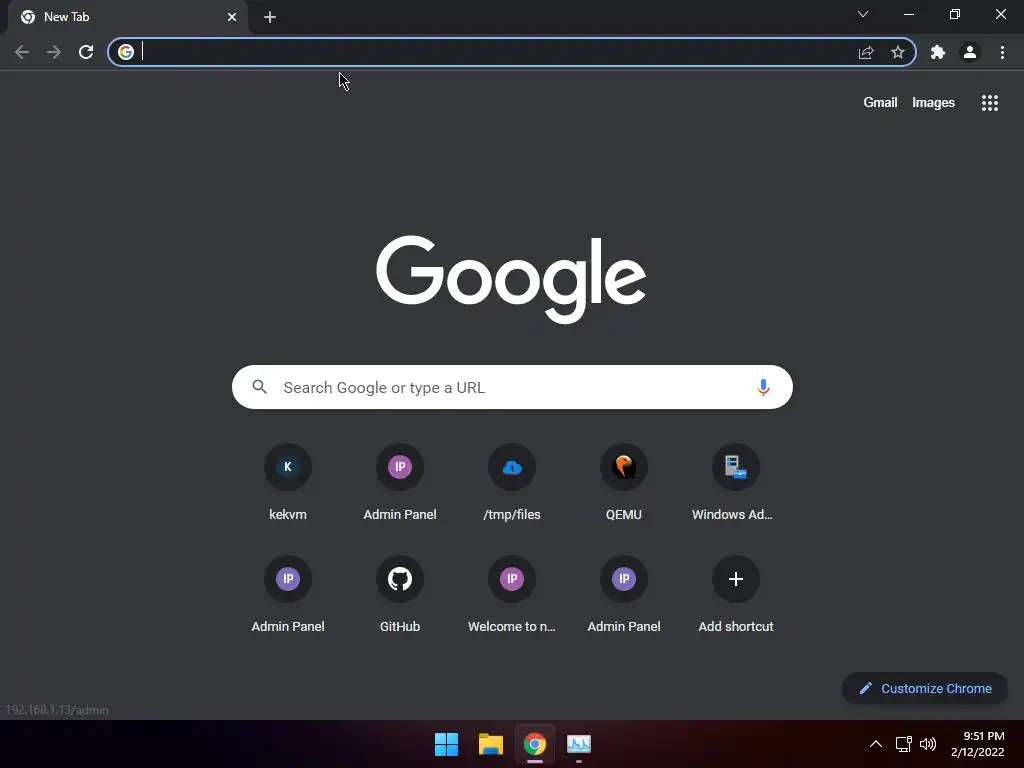
Task: Start voice search with the microphone
Action: tap(763, 387)
